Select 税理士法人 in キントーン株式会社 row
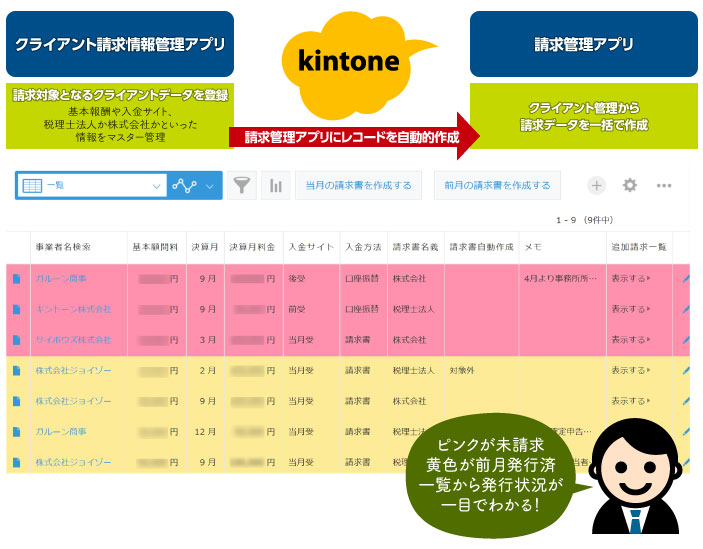This screenshot has height=549, width=703. pyautogui.click(x=413, y=309)
